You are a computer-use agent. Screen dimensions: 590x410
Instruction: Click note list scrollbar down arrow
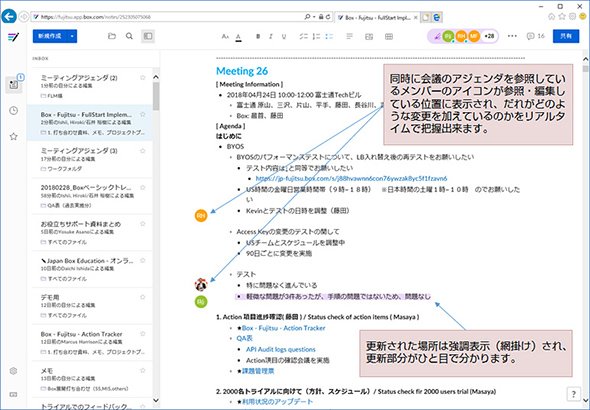(x=156, y=401)
